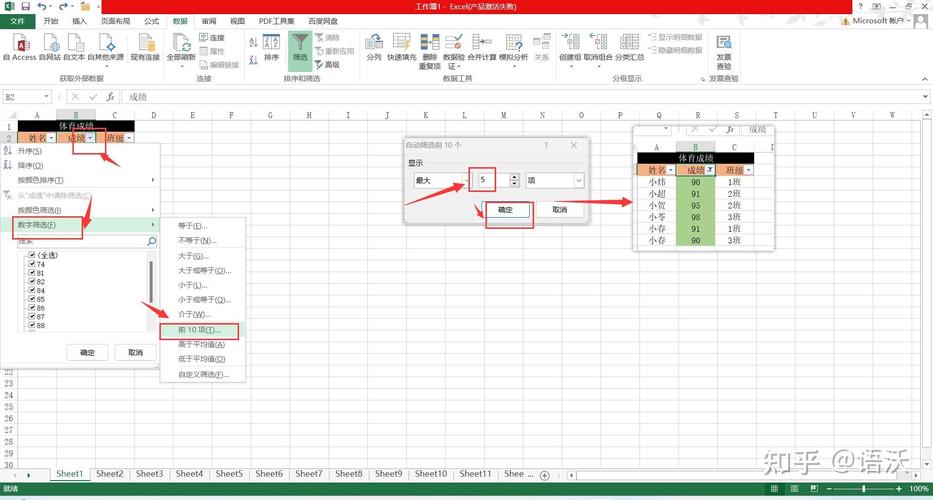Open the Sheet2 tab
Viewport: 933px width, 500px height.
(x=109, y=474)
